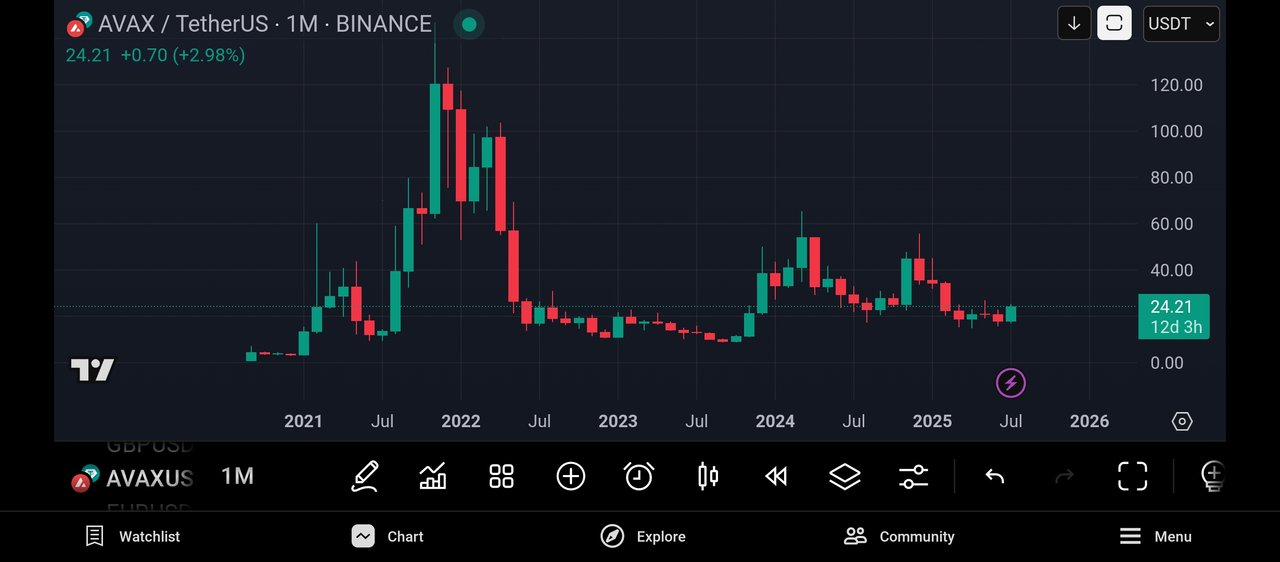Screen dimensions: 1280x562
Task: Switch to the Chart tab
Action: 387,536
